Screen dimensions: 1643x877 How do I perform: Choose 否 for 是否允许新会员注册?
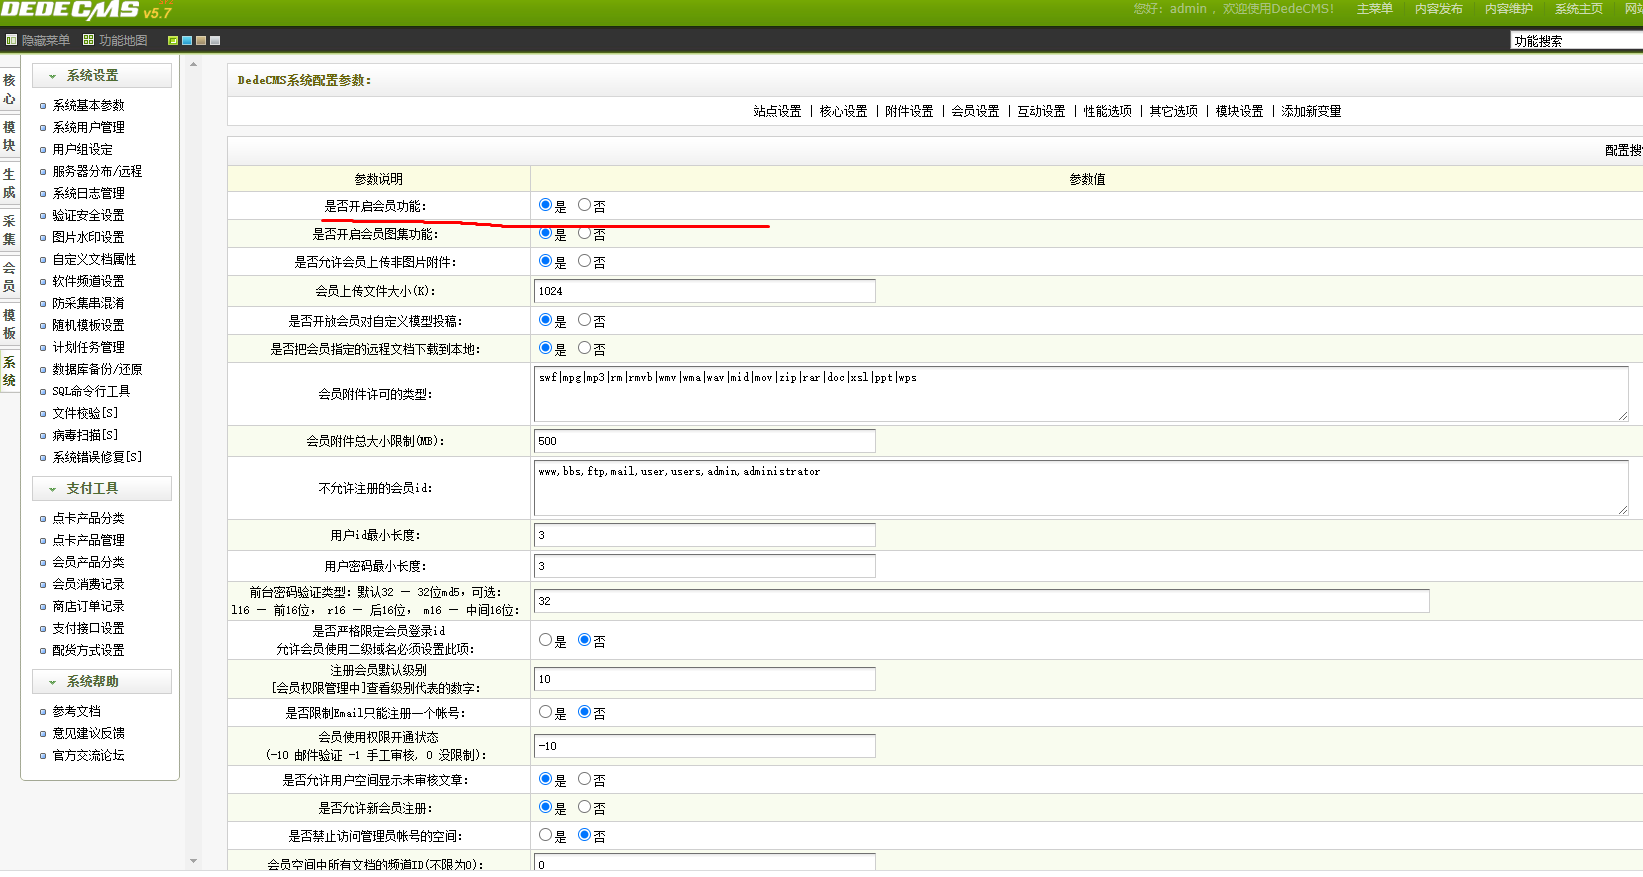pos(584,807)
